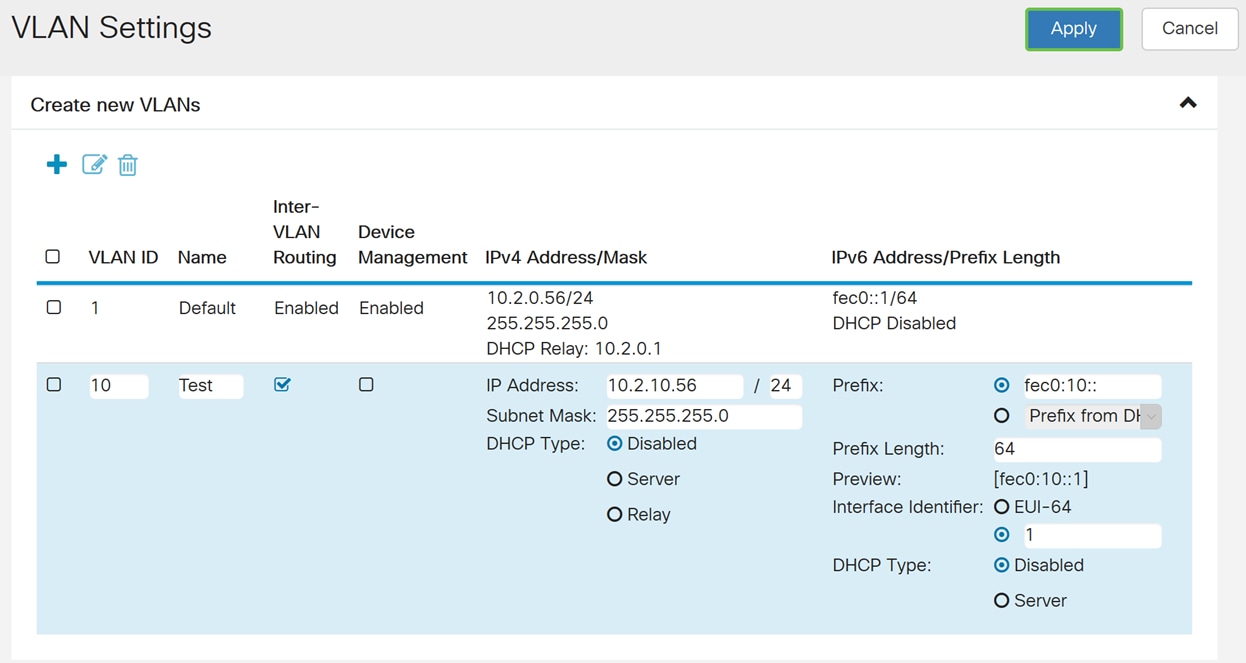Image resolution: width=1246 pixels, height=663 pixels.
Task: Click the plus icon to add a VLAN
Action: [x=56, y=164]
